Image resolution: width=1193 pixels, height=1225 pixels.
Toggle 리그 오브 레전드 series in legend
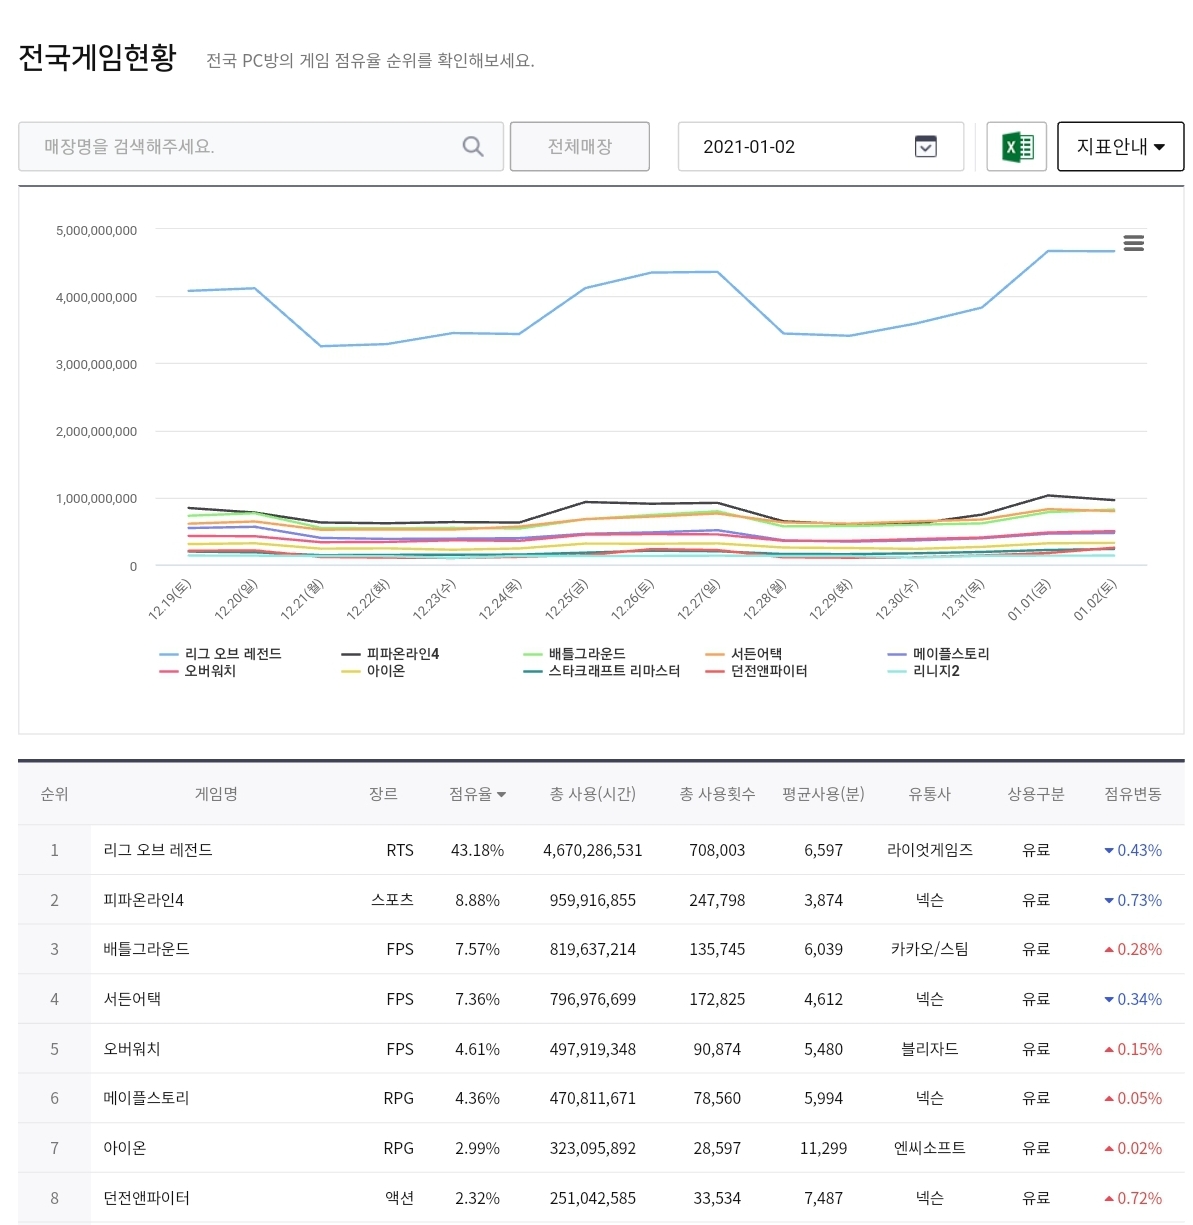point(232,654)
